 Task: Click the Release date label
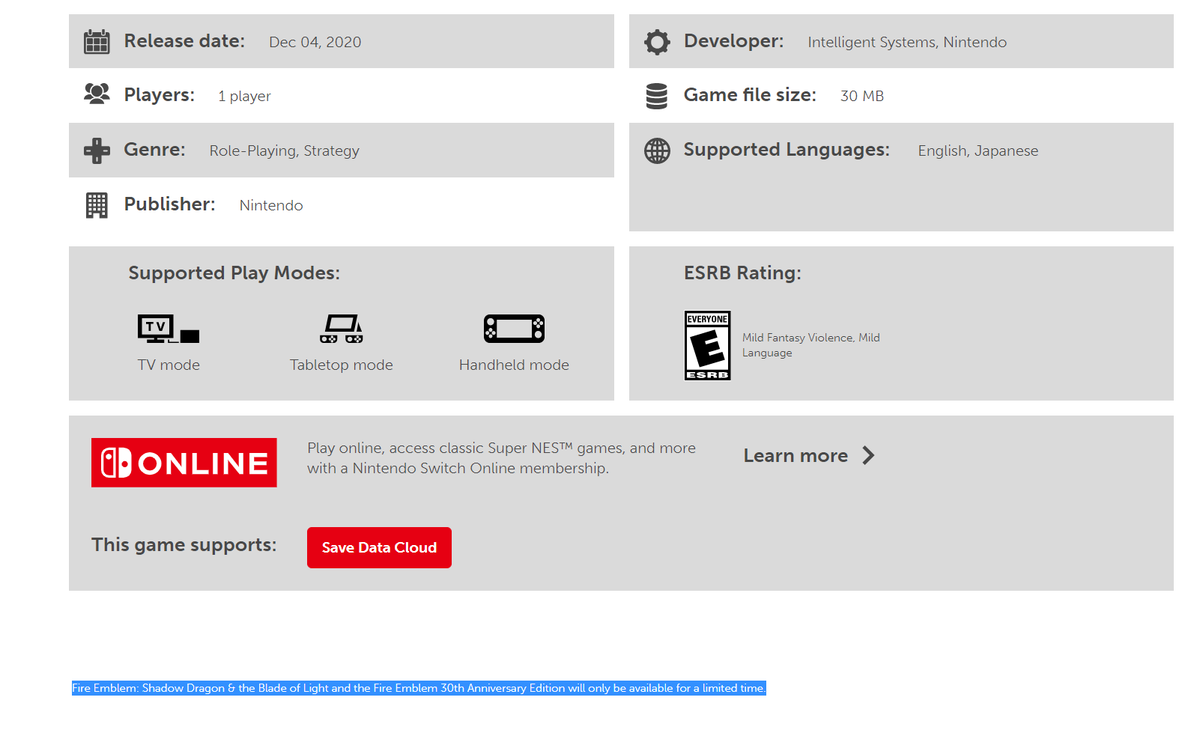click(x=184, y=41)
